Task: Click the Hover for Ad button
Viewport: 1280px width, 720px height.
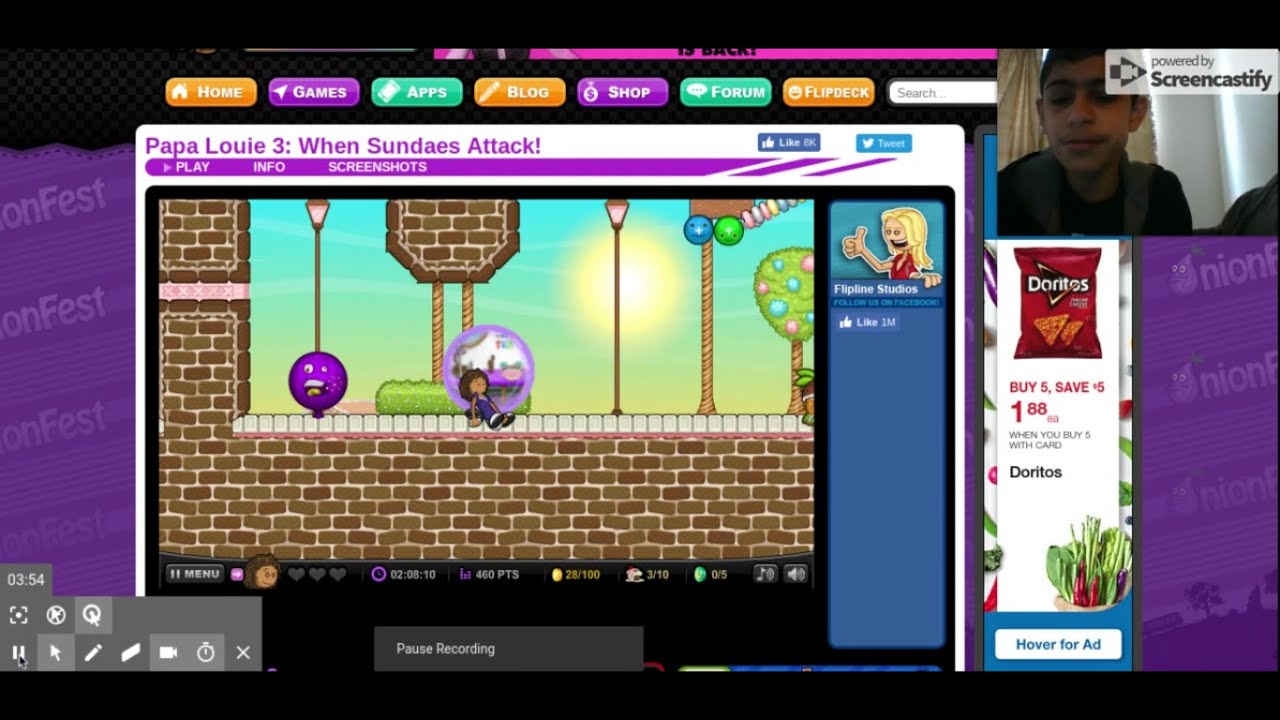Action: (x=1058, y=644)
